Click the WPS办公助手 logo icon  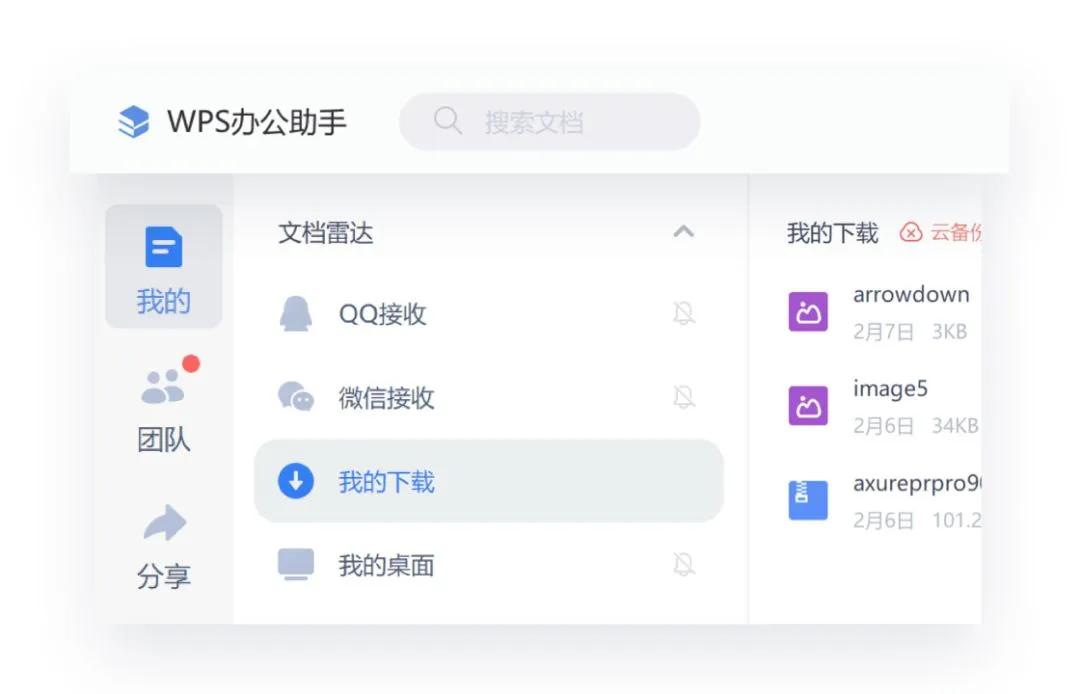pos(133,120)
